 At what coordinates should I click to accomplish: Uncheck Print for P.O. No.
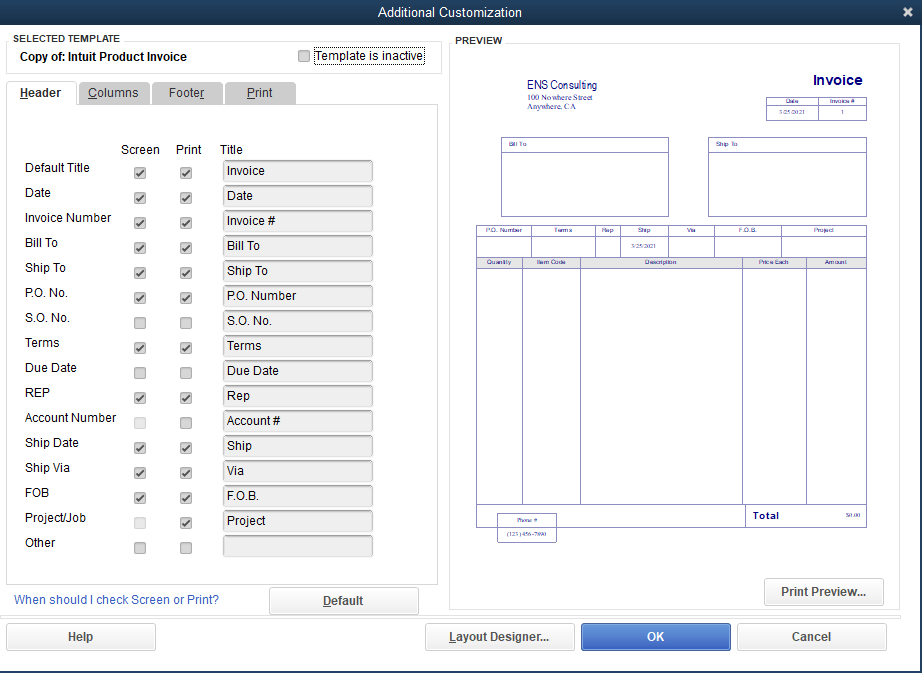pyautogui.click(x=186, y=298)
